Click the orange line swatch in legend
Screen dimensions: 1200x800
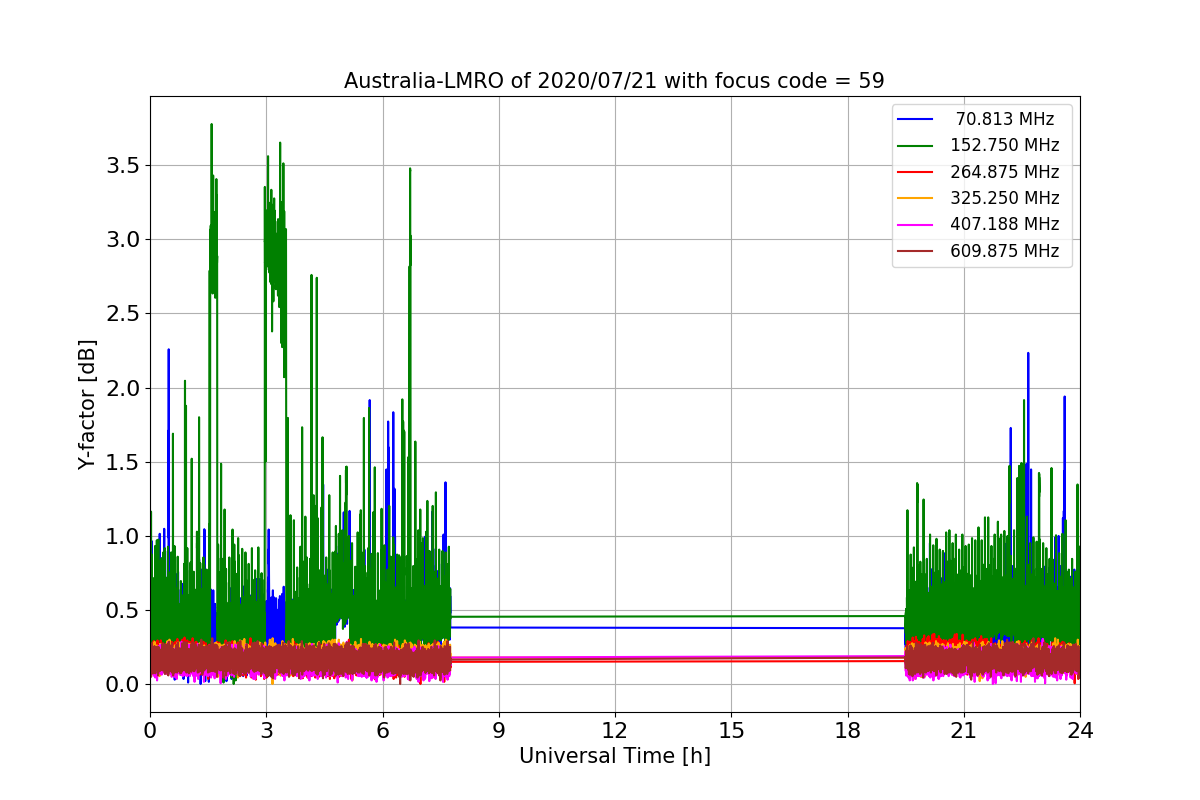point(915,199)
